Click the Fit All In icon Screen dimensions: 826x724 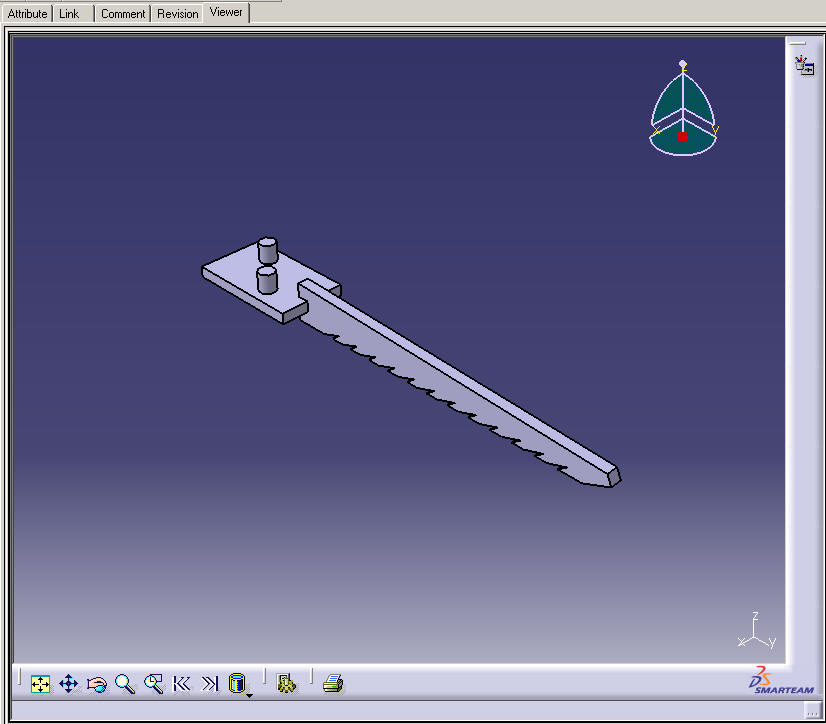[41, 684]
